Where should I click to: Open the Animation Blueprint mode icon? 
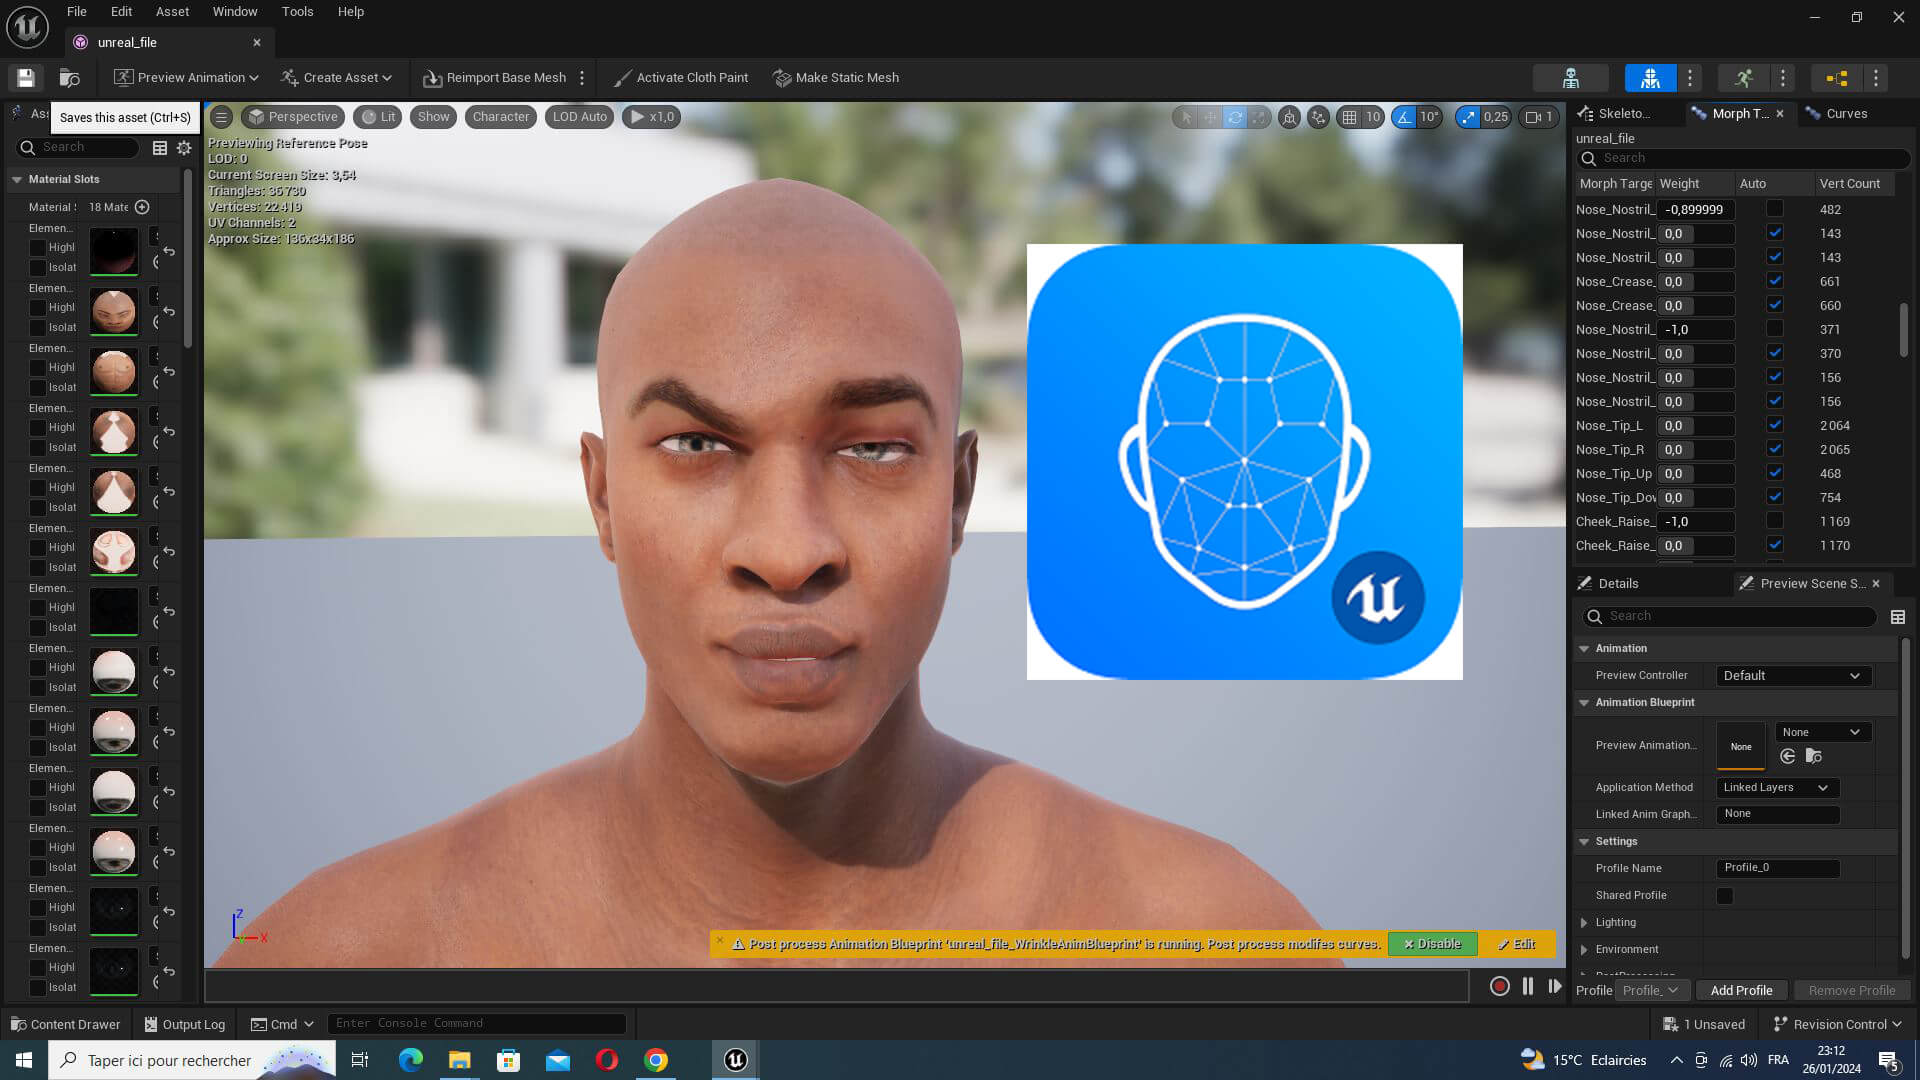click(x=1837, y=78)
